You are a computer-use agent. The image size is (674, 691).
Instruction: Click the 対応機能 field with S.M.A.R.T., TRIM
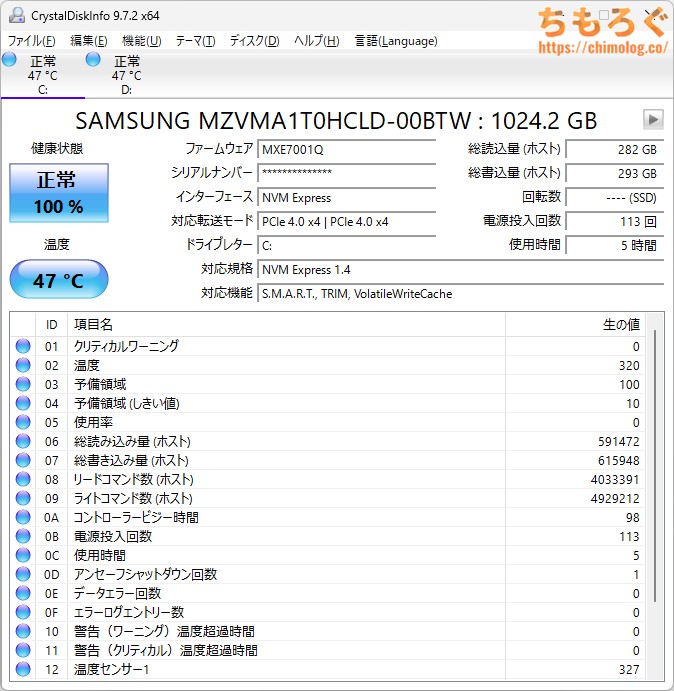click(x=460, y=294)
